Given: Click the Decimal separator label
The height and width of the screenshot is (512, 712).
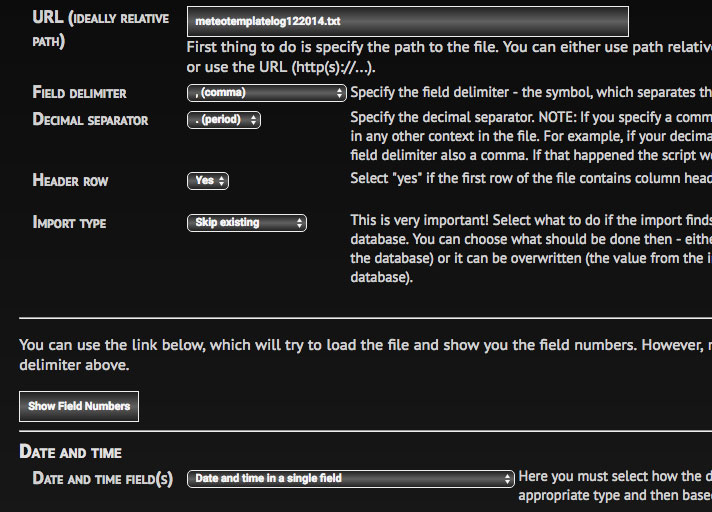Looking at the screenshot, I should pos(90,120).
